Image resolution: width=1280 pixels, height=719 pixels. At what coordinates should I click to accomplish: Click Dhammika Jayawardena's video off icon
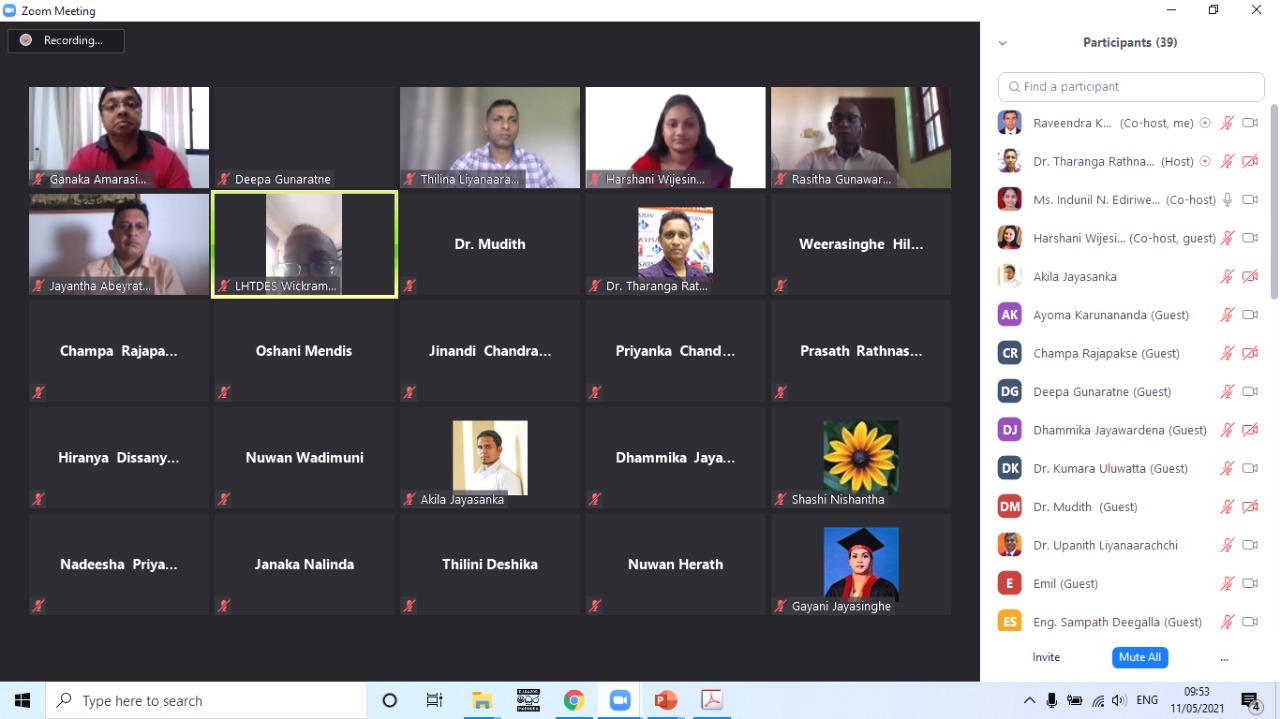(x=1250, y=430)
